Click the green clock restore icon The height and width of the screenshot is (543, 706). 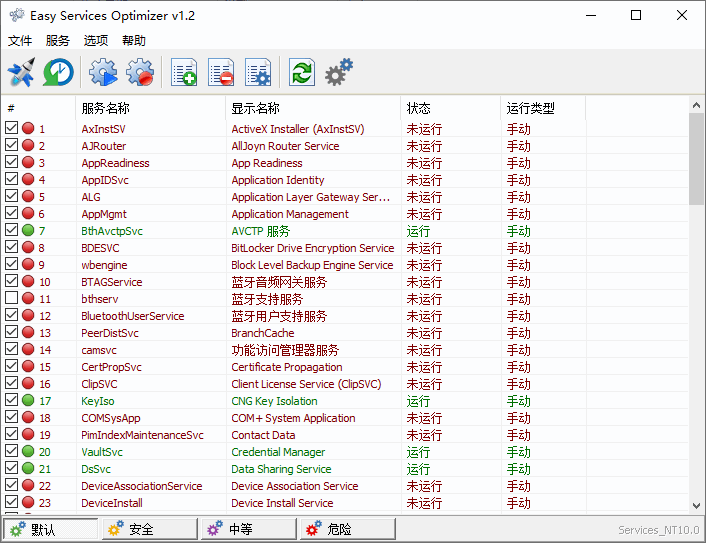tap(58, 72)
